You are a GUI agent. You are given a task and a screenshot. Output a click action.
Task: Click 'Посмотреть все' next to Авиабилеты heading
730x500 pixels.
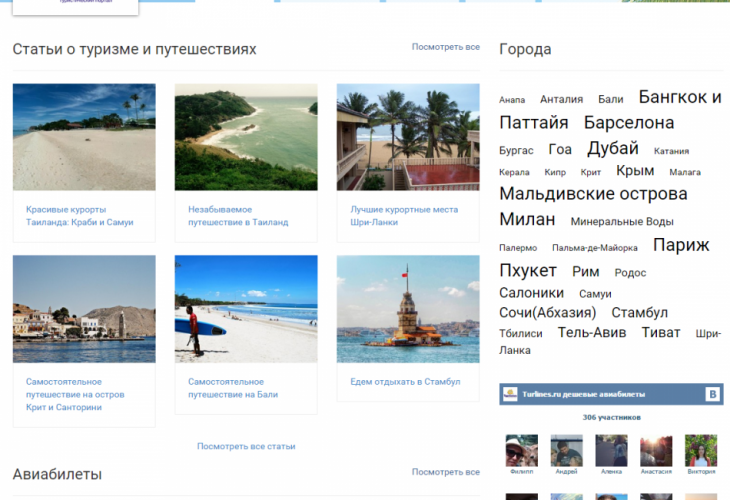click(445, 471)
